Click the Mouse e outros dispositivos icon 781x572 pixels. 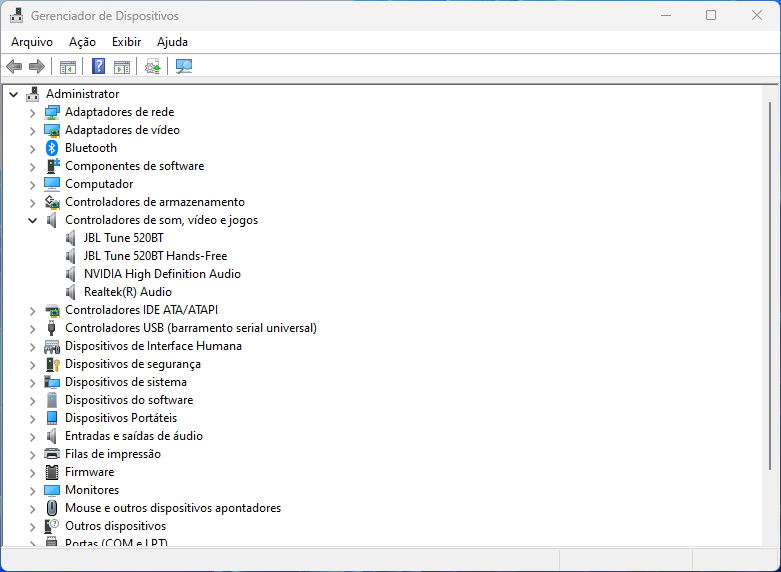click(x=52, y=508)
